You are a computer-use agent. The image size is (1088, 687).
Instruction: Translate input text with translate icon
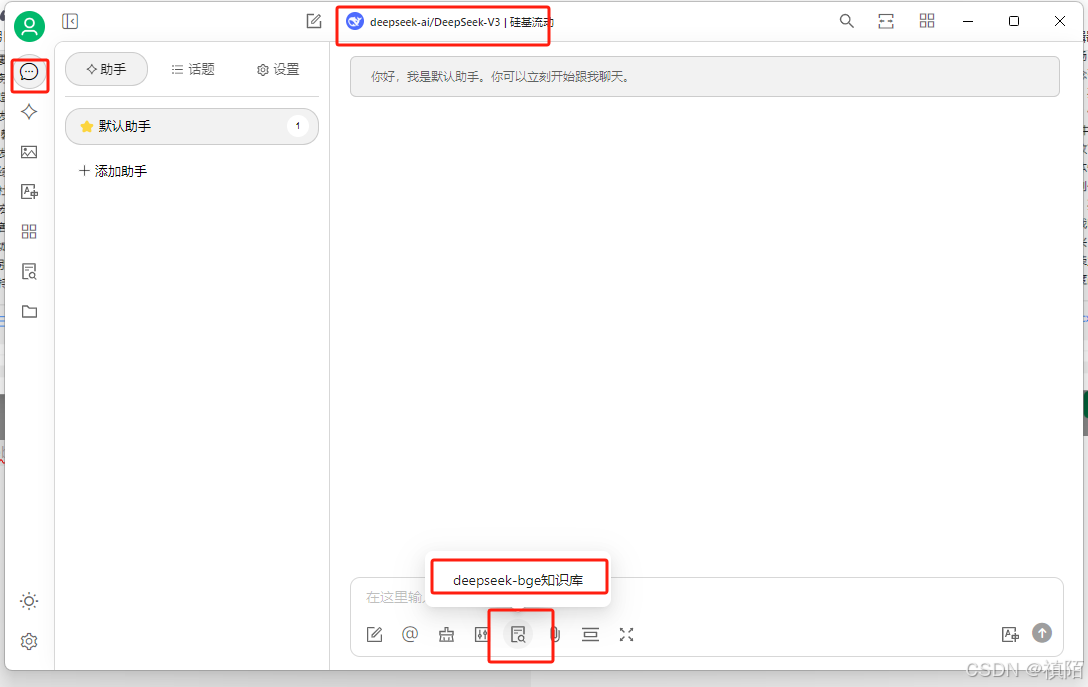1010,634
